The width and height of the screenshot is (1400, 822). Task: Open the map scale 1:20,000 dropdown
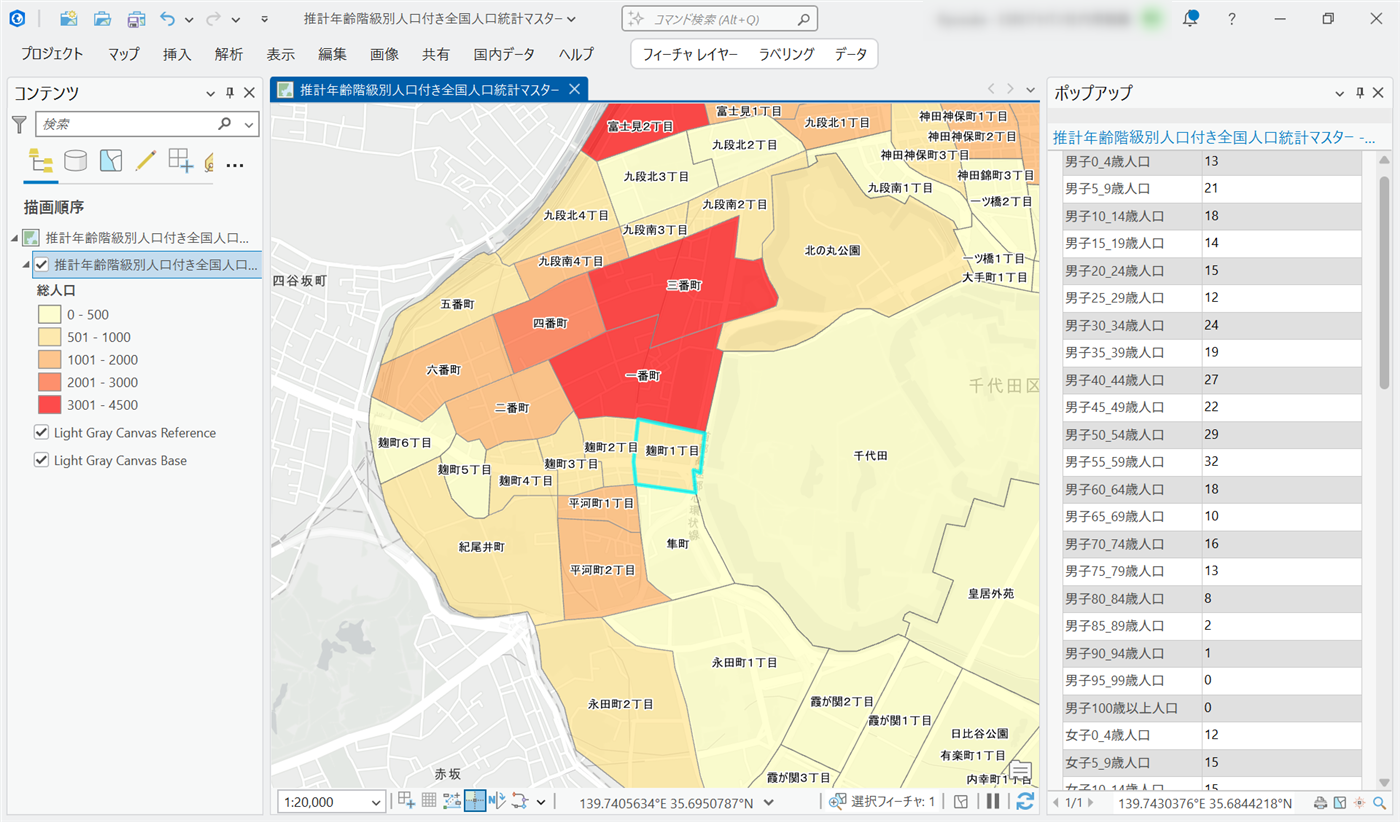click(x=376, y=802)
